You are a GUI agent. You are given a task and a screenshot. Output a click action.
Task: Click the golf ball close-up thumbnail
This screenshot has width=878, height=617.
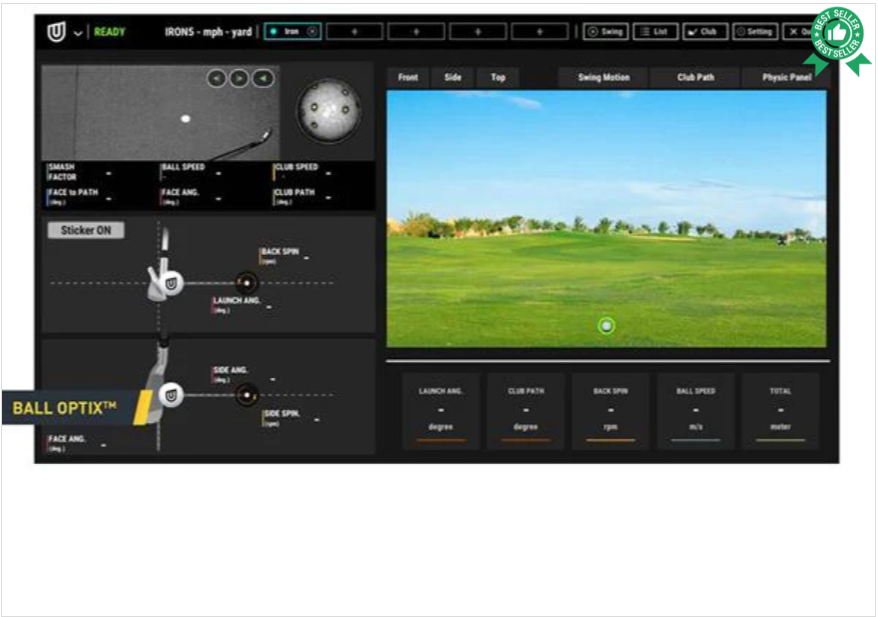click(x=328, y=110)
